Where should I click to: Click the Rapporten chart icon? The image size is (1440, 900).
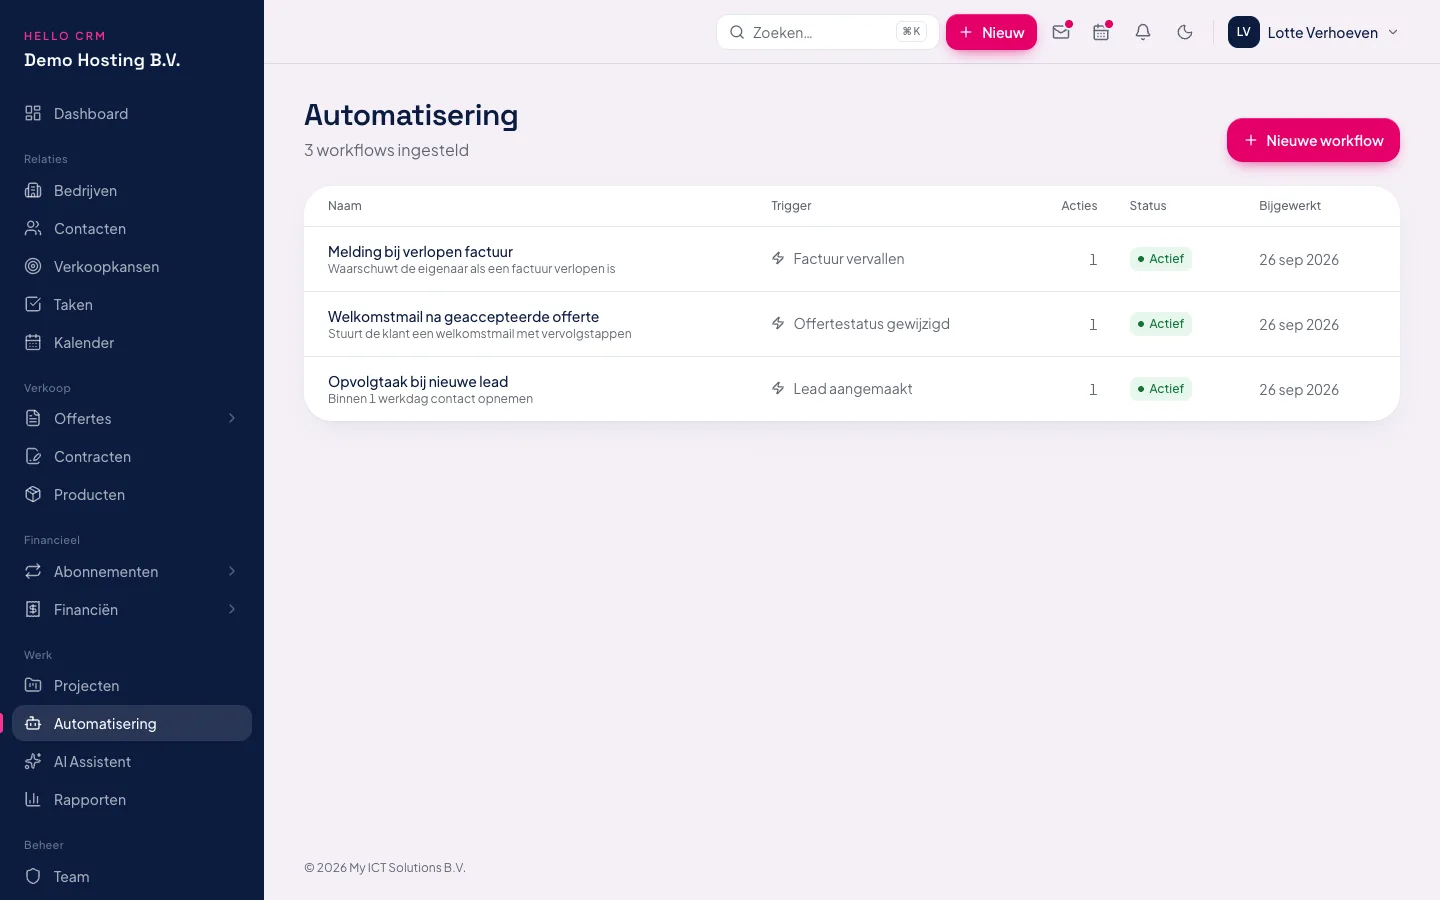point(33,799)
